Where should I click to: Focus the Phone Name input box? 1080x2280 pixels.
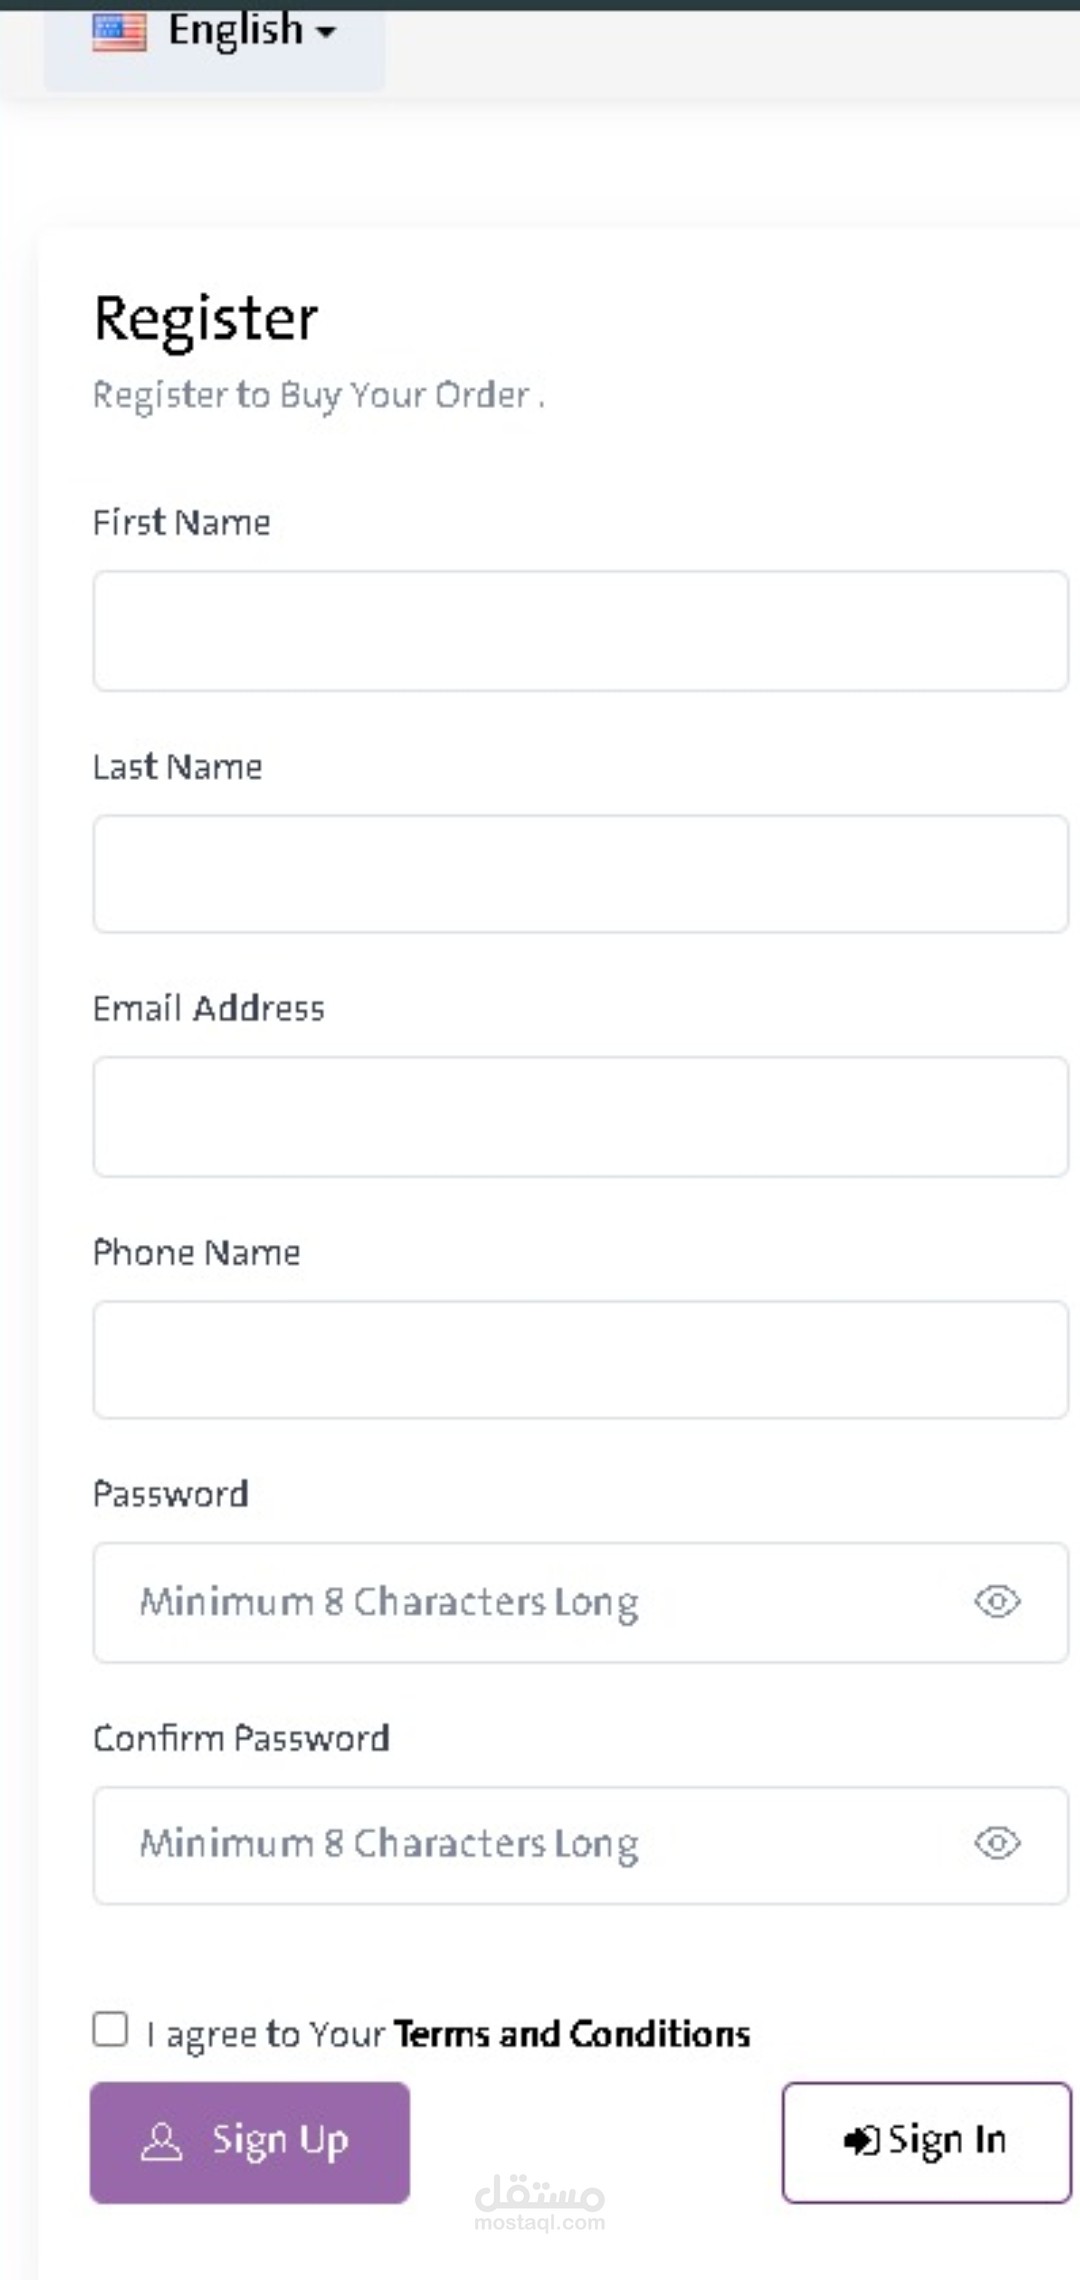(581, 1360)
